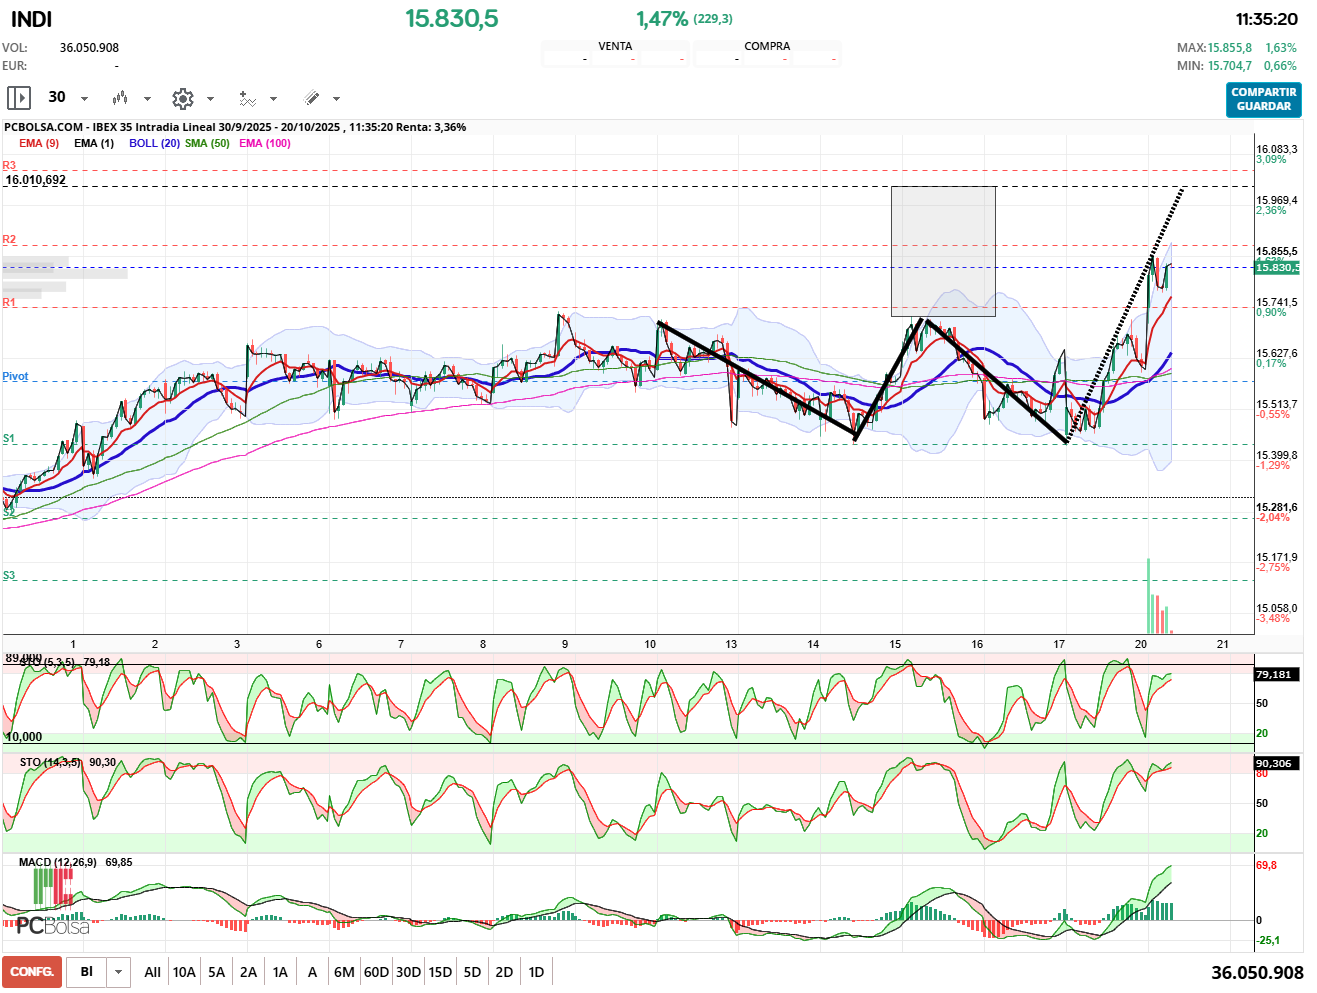Image resolution: width=1317 pixels, height=993 pixels.
Task: Click the PCBolsa logo watermark
Action: pyautogui.click(x=52, y=925)
